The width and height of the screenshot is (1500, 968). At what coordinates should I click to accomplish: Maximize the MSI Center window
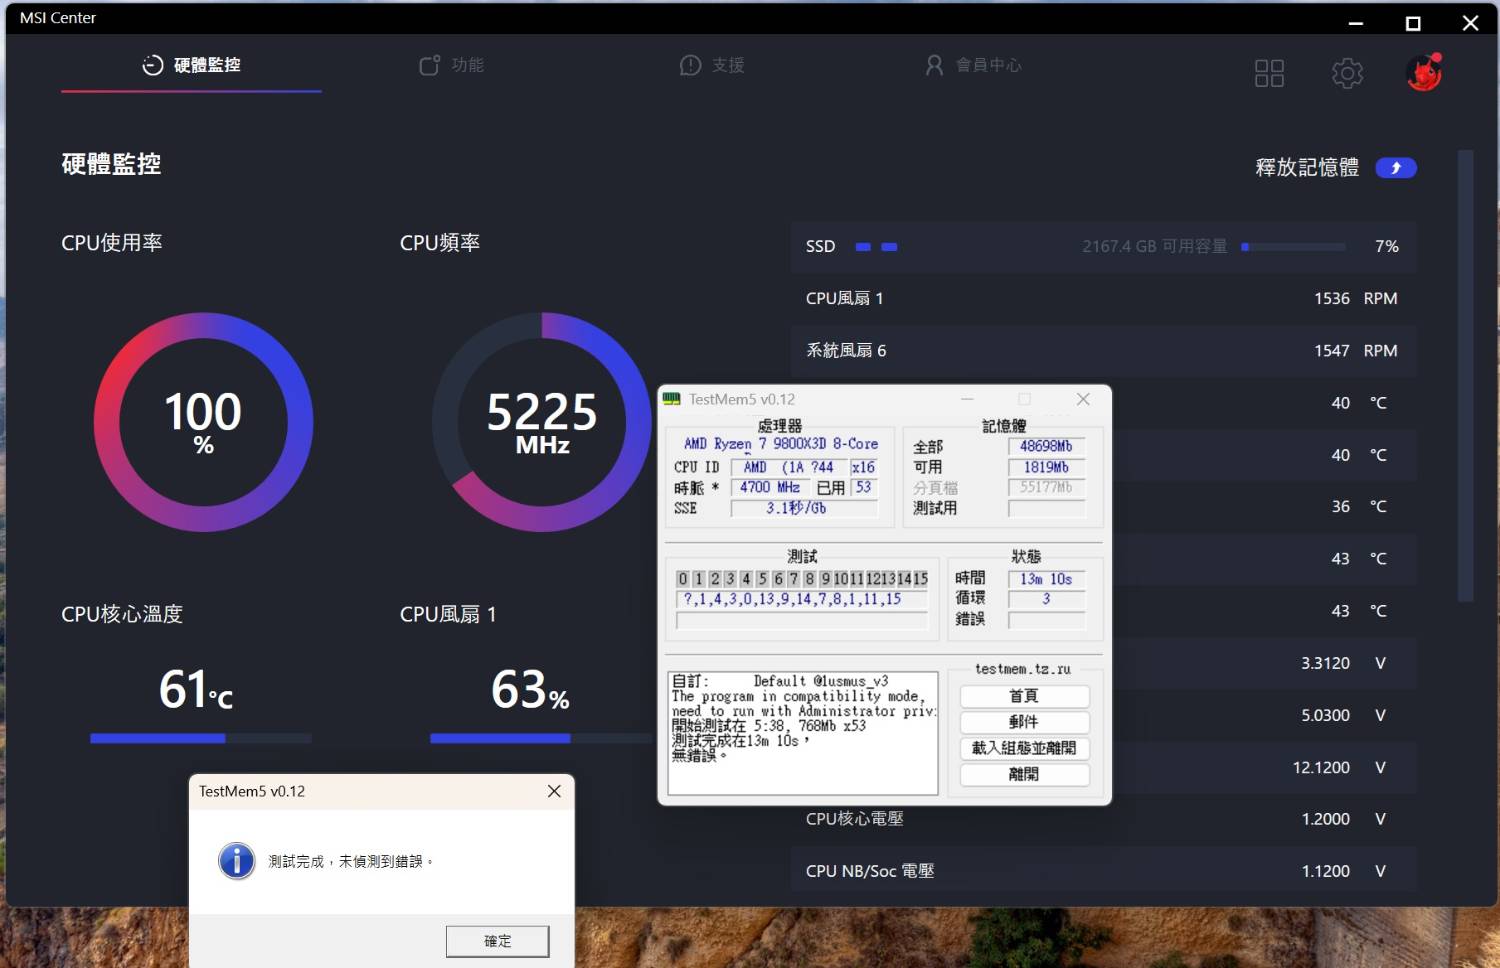click(x=1413, y=22)
